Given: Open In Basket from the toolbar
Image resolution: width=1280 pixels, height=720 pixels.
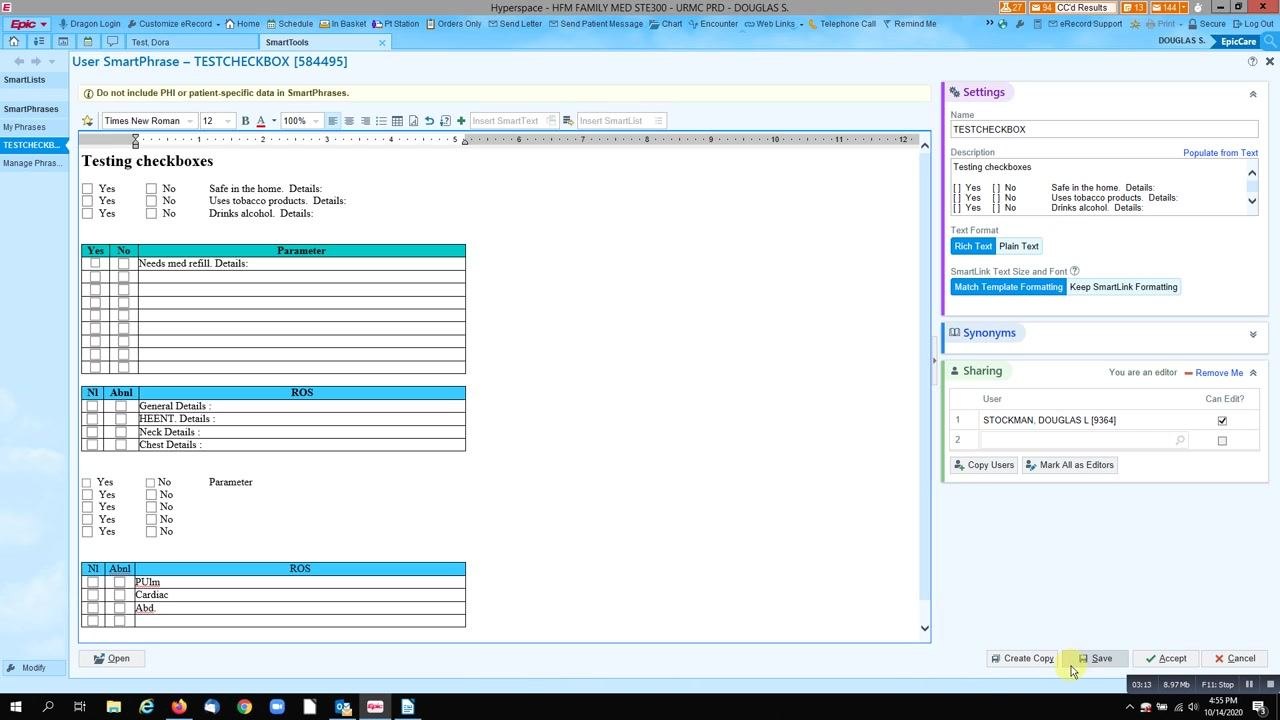Looking at the screenshot, I should coord(343,24).
